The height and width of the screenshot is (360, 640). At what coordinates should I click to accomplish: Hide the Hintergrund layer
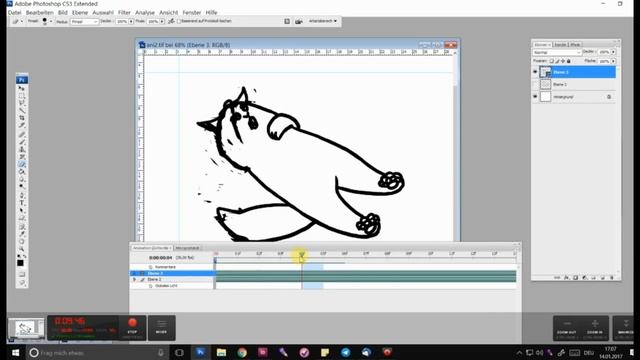[535, 97]
